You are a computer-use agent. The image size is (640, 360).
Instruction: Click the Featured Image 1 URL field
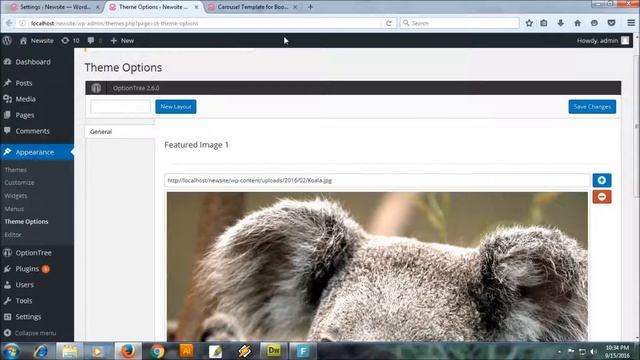pyautogui.click(x=377, y=180)
